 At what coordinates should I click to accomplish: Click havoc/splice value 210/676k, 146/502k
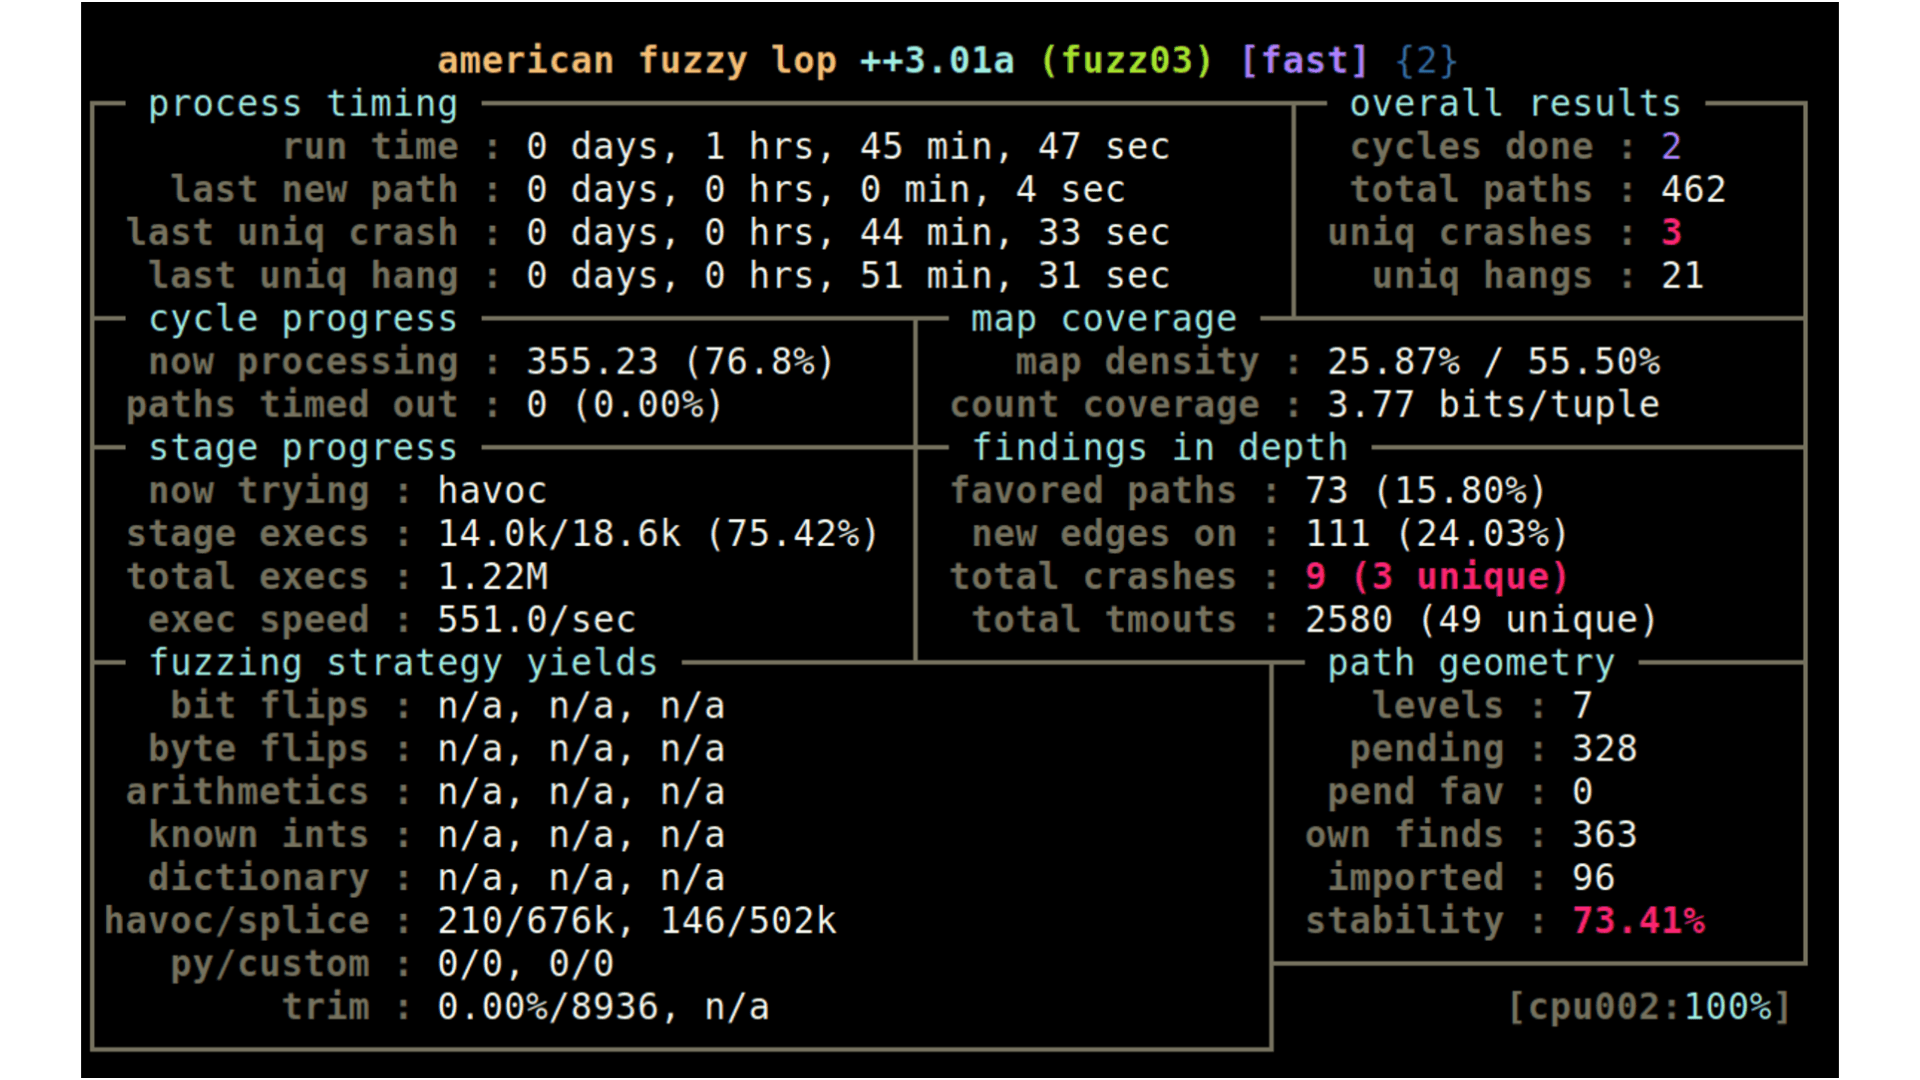pyautogui.click(x=636, y=921)
